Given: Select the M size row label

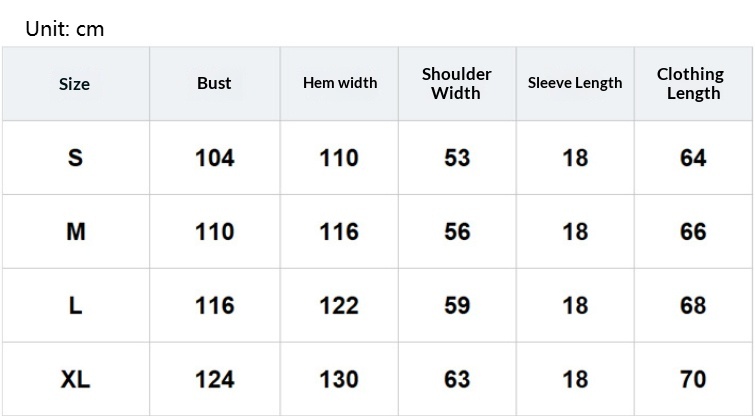Looking at the screenshot, I should point(76,232).
